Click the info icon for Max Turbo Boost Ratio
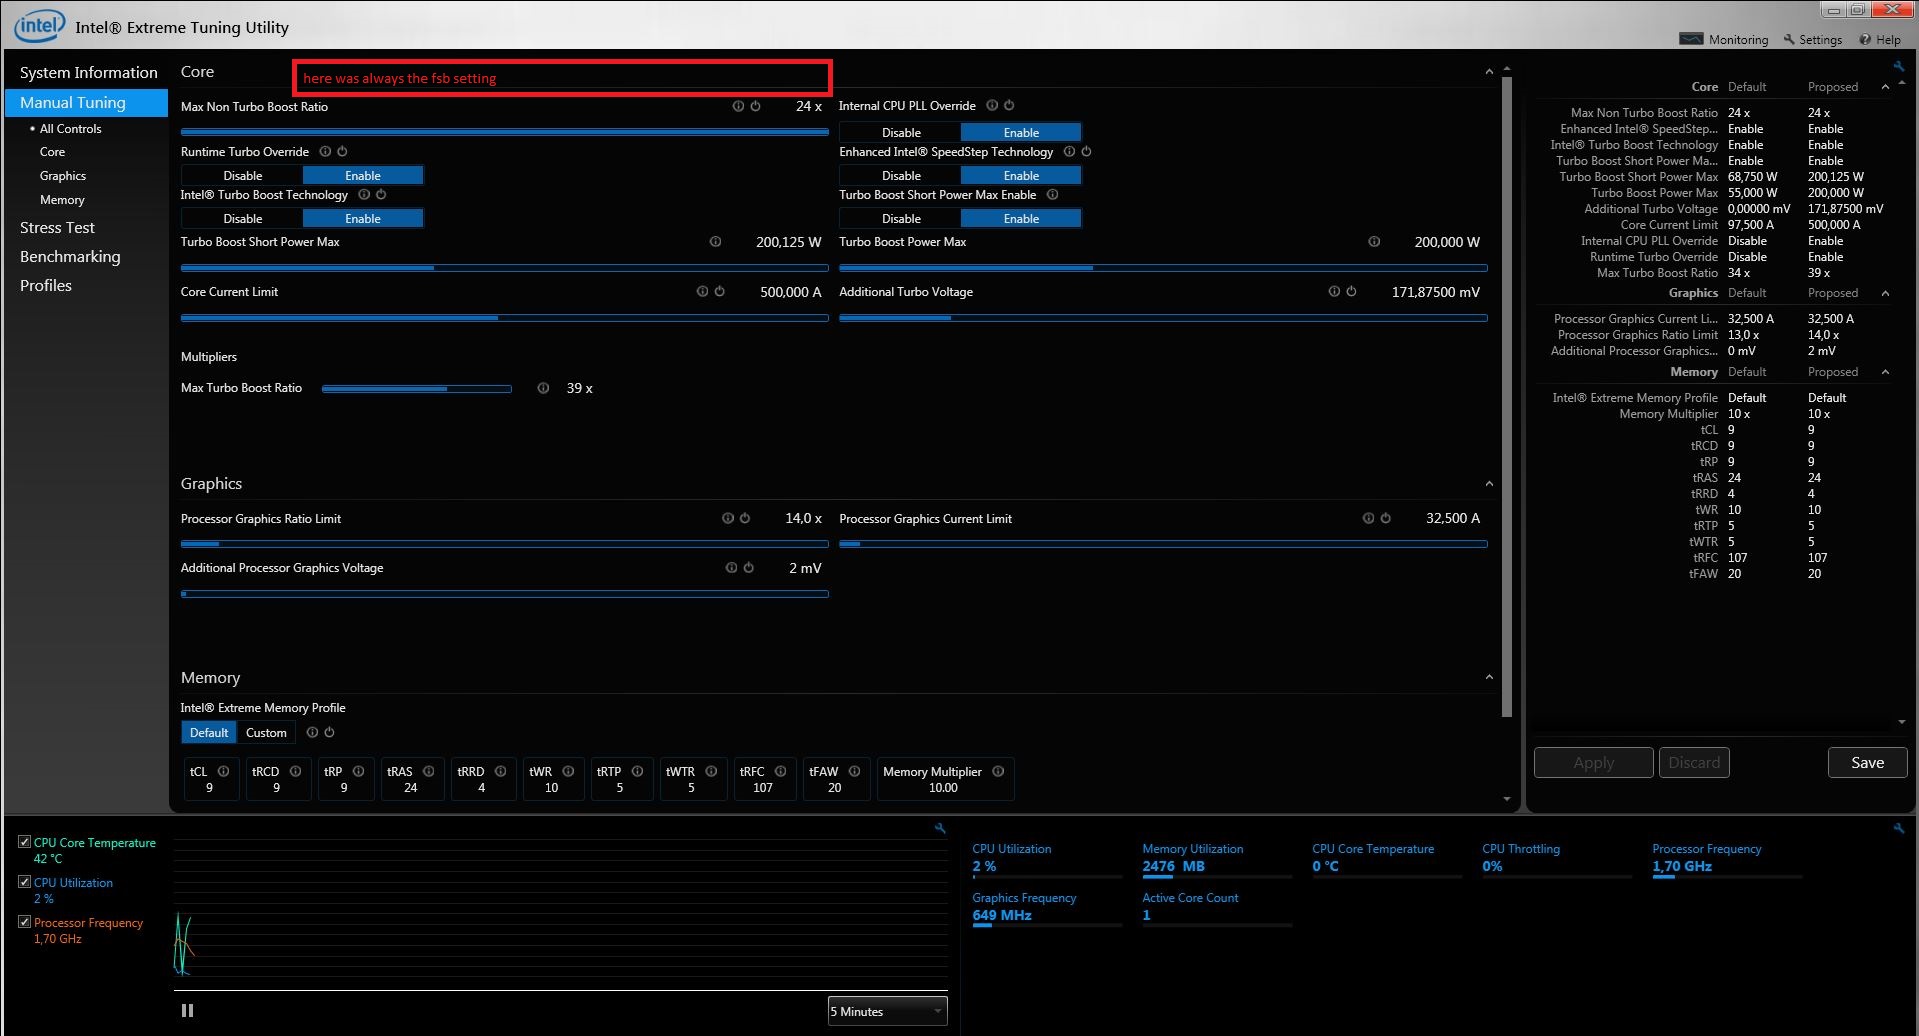This screenshot has width=1919, height=1036. click(x=543, y=388)
